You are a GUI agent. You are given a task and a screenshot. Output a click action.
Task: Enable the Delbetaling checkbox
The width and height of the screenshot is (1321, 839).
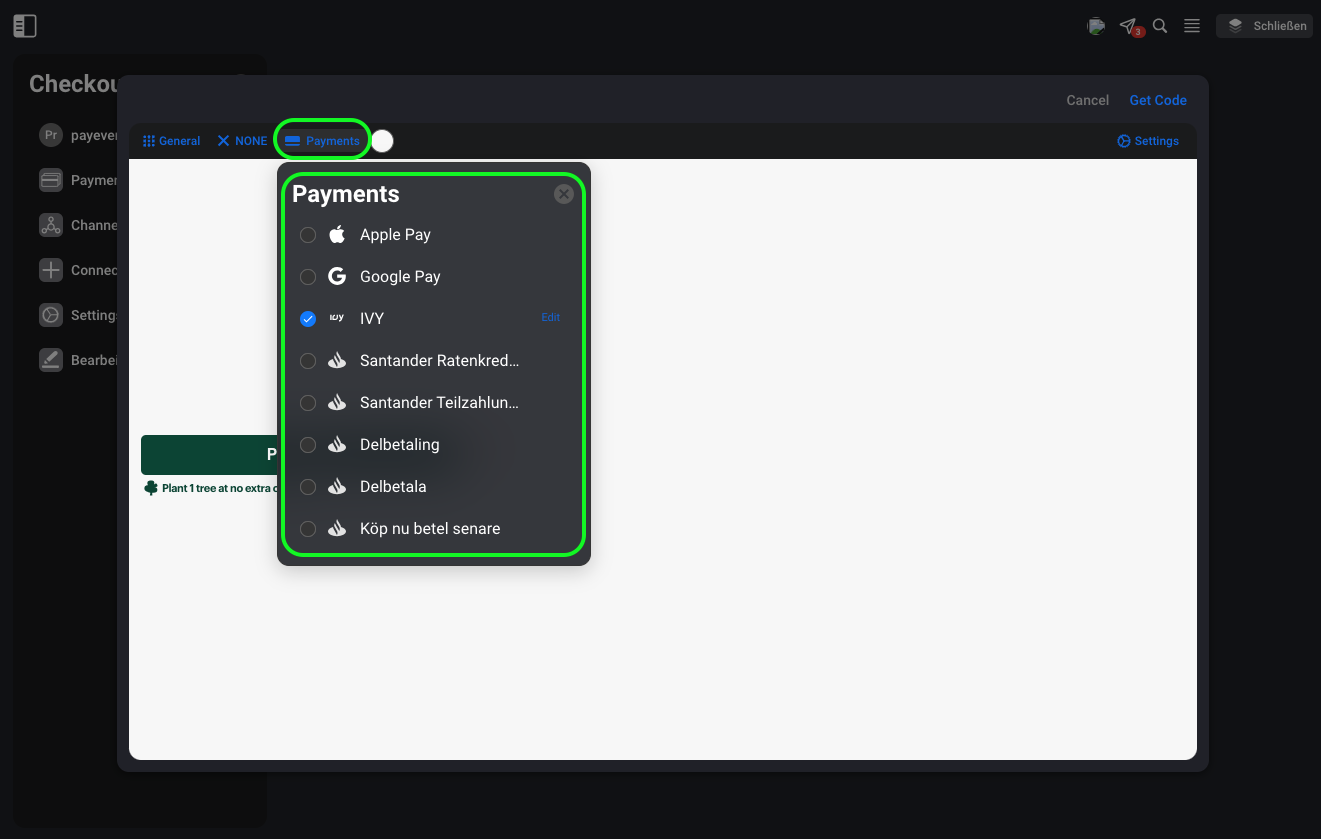coord(308,445)
